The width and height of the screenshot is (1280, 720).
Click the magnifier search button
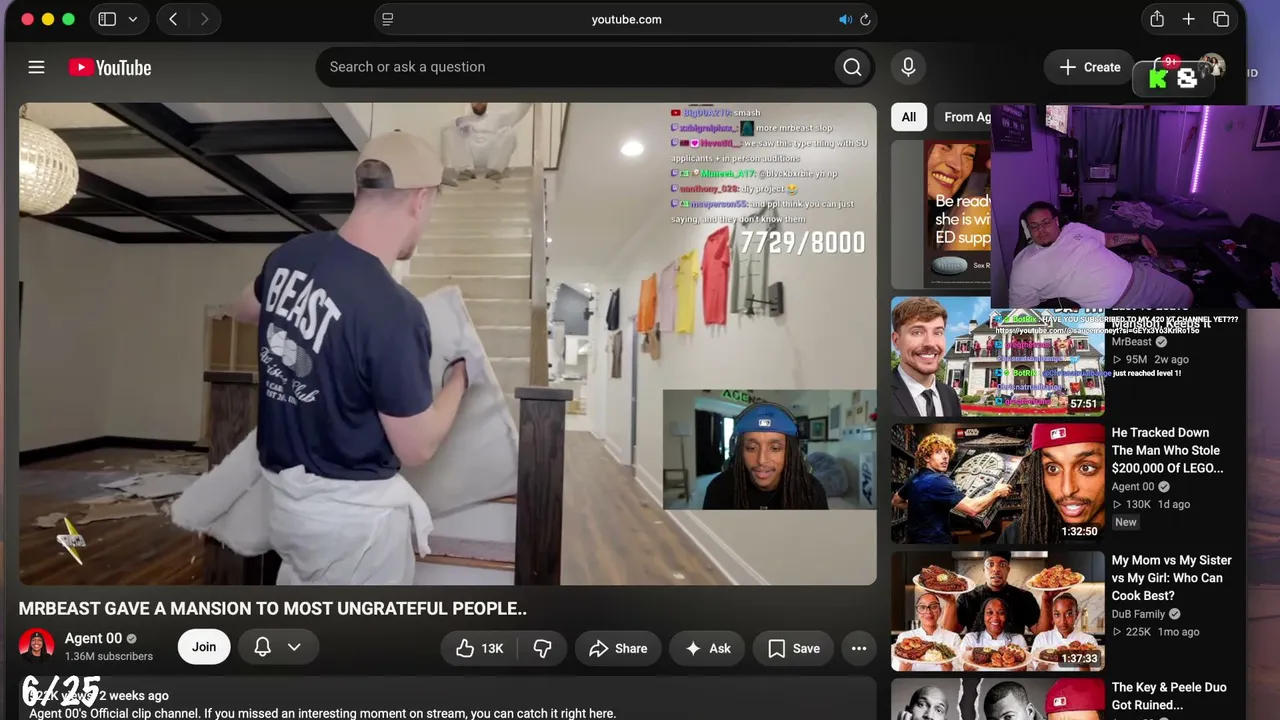click(x=852, y=67)
